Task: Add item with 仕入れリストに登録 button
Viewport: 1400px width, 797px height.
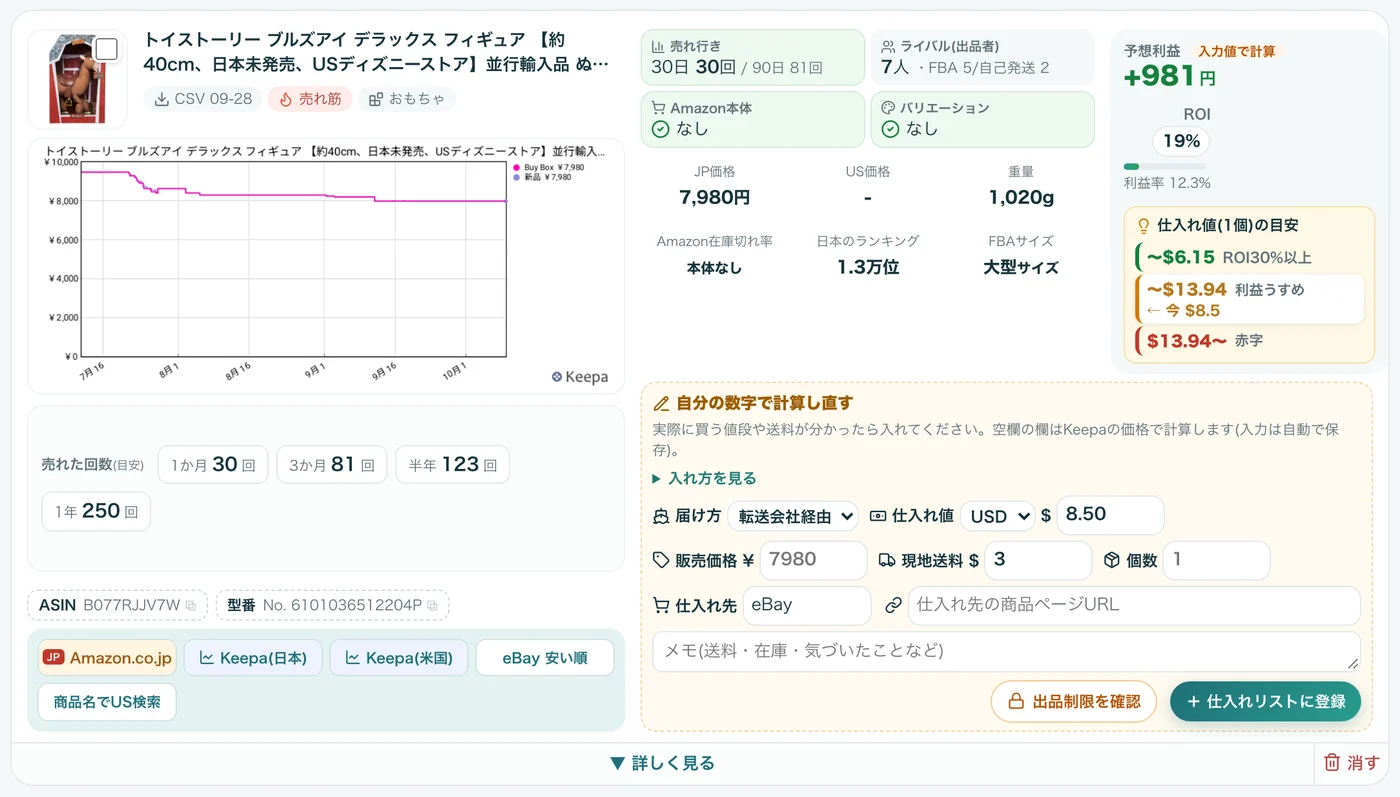Action: (1266, 702)
